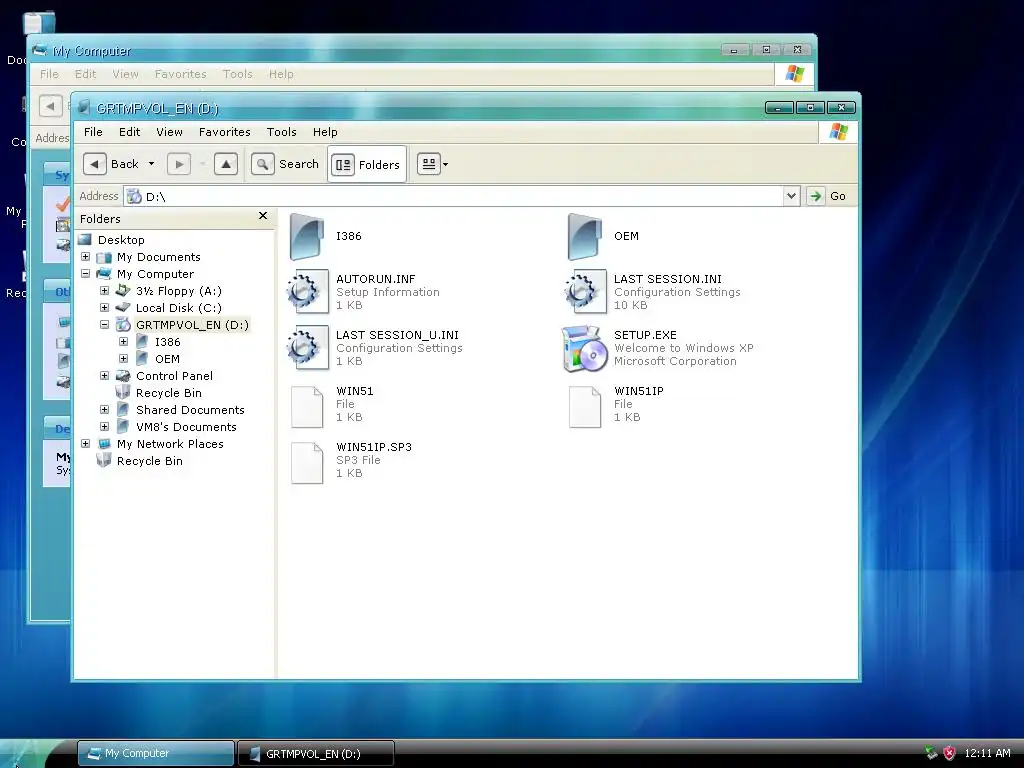Open Tools menu in My Computer window
Screen dimensions: 1024x768
click(x=237, y=74)
